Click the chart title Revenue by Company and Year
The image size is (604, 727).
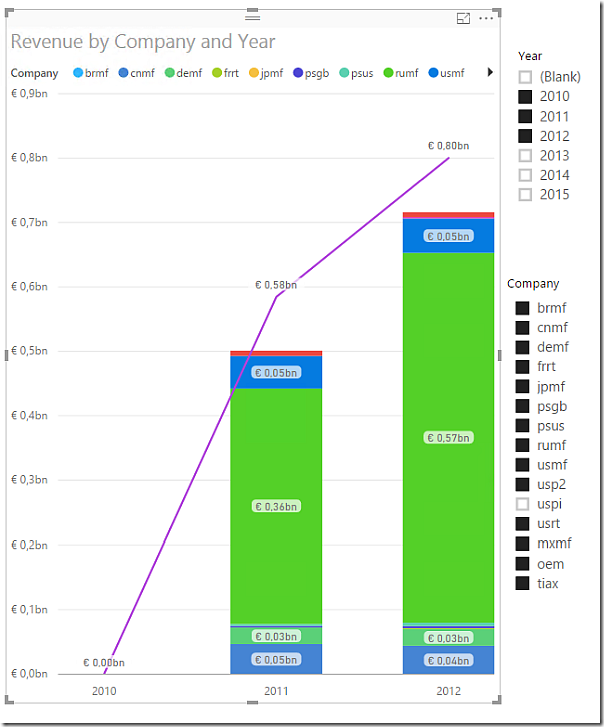143,42
